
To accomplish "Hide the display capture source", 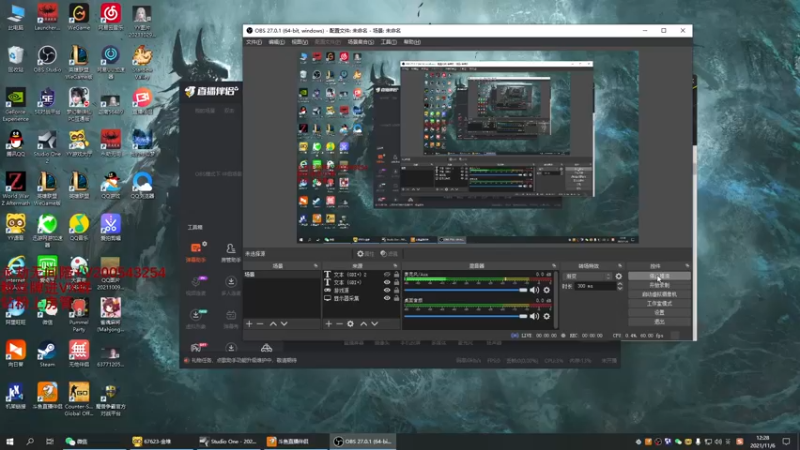I will click(387, 298).
